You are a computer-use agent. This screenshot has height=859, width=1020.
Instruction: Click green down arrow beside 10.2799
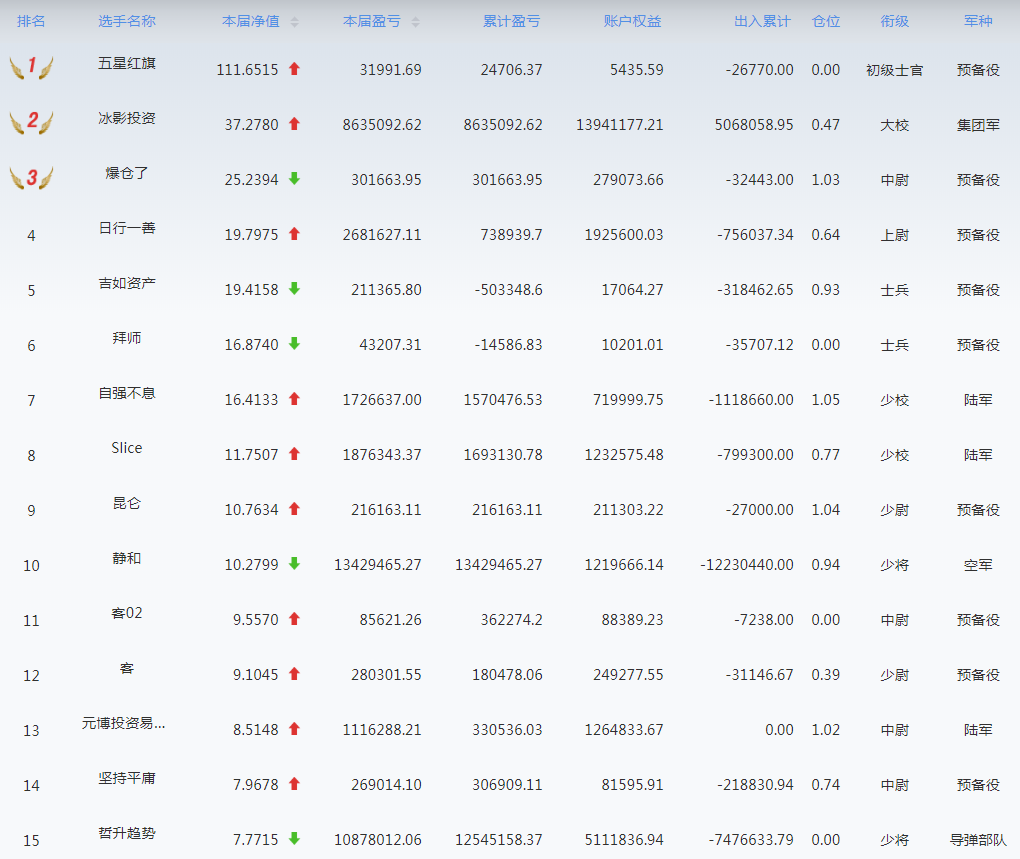point(294,564)
